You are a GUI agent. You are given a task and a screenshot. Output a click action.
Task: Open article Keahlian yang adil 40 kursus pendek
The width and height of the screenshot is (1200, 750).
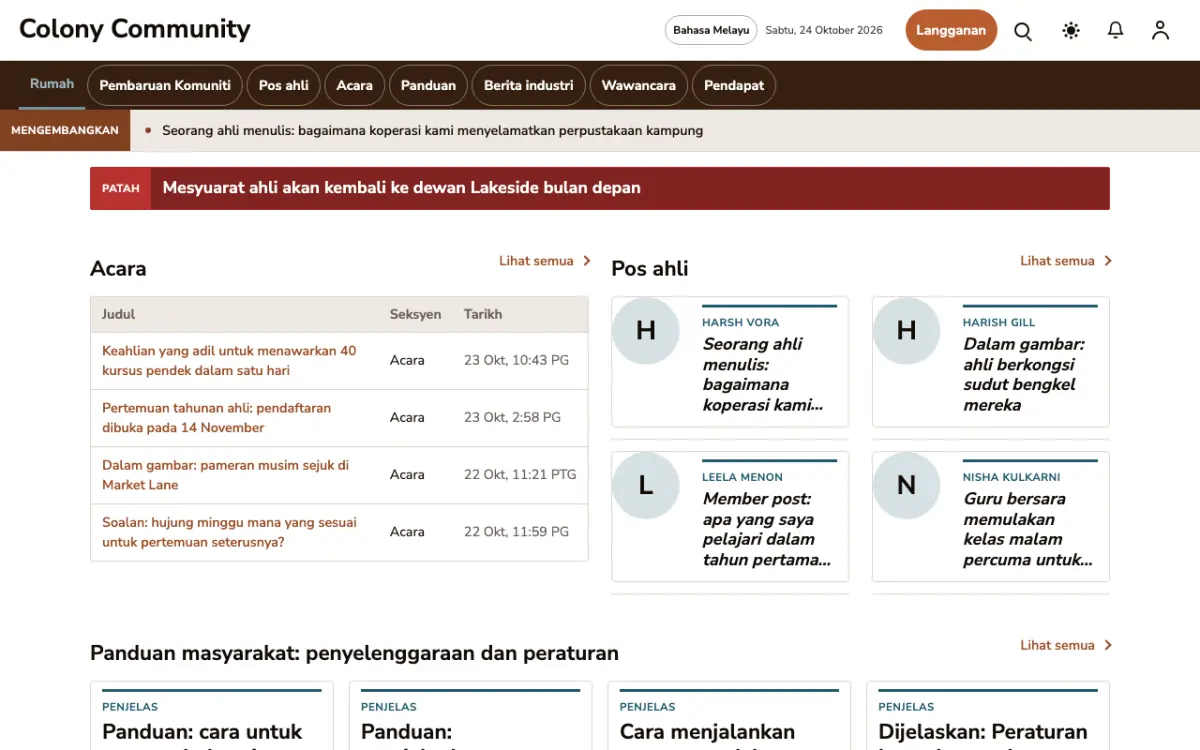pyautogui.click(x=229, y=360)
